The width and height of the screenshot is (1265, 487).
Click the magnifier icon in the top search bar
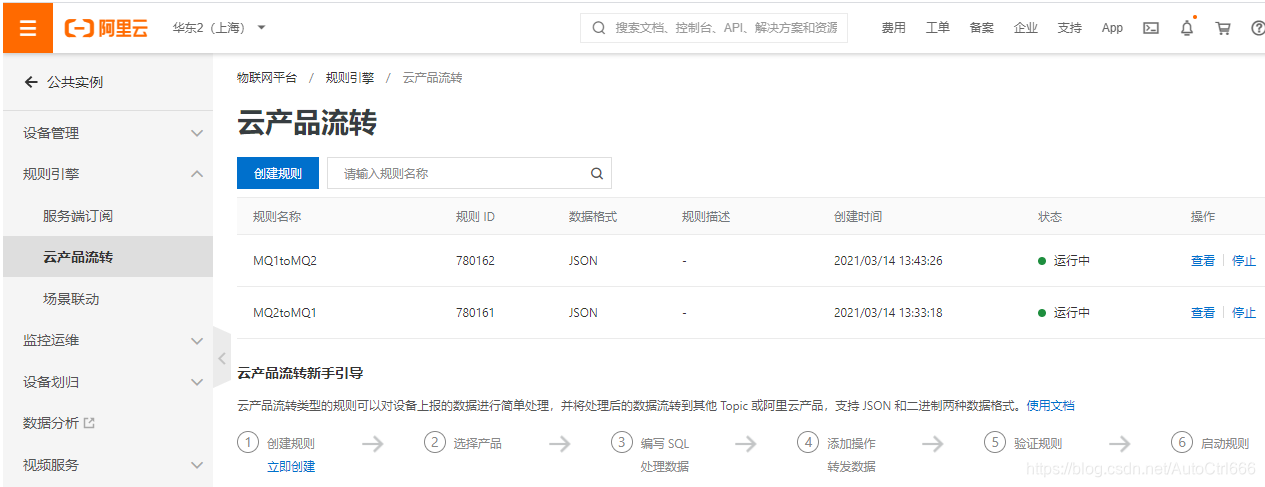tap(598, 28)
